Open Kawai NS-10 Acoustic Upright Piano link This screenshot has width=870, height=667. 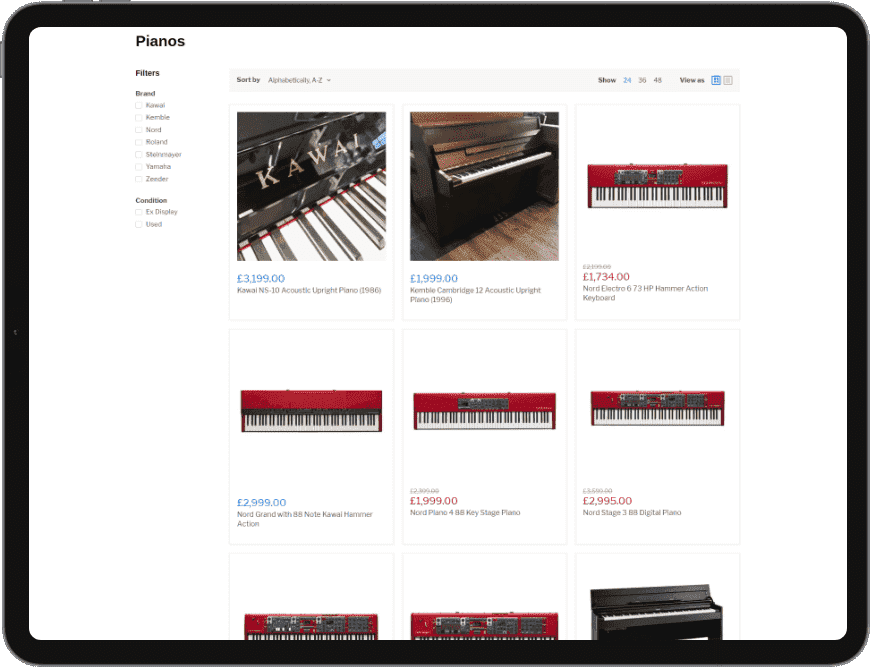pos(308,291)
